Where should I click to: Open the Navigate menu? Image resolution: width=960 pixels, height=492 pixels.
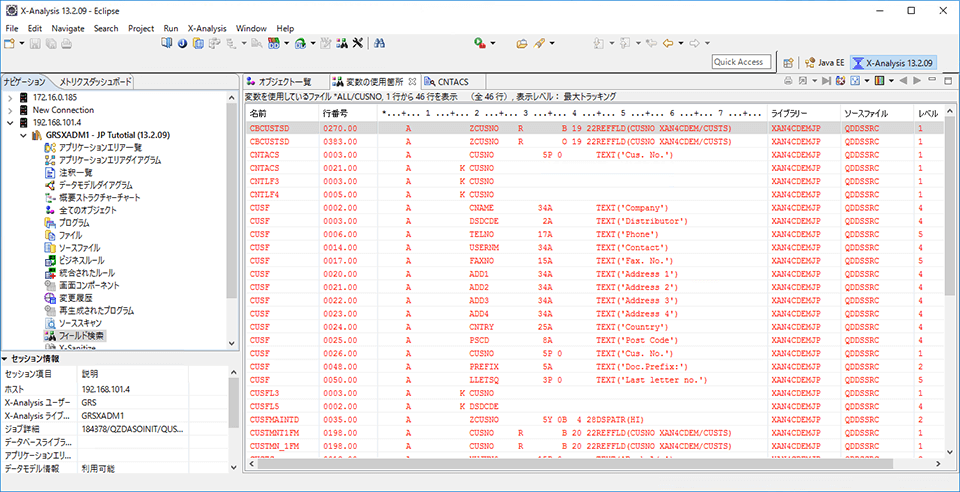(x=68, y=28)
